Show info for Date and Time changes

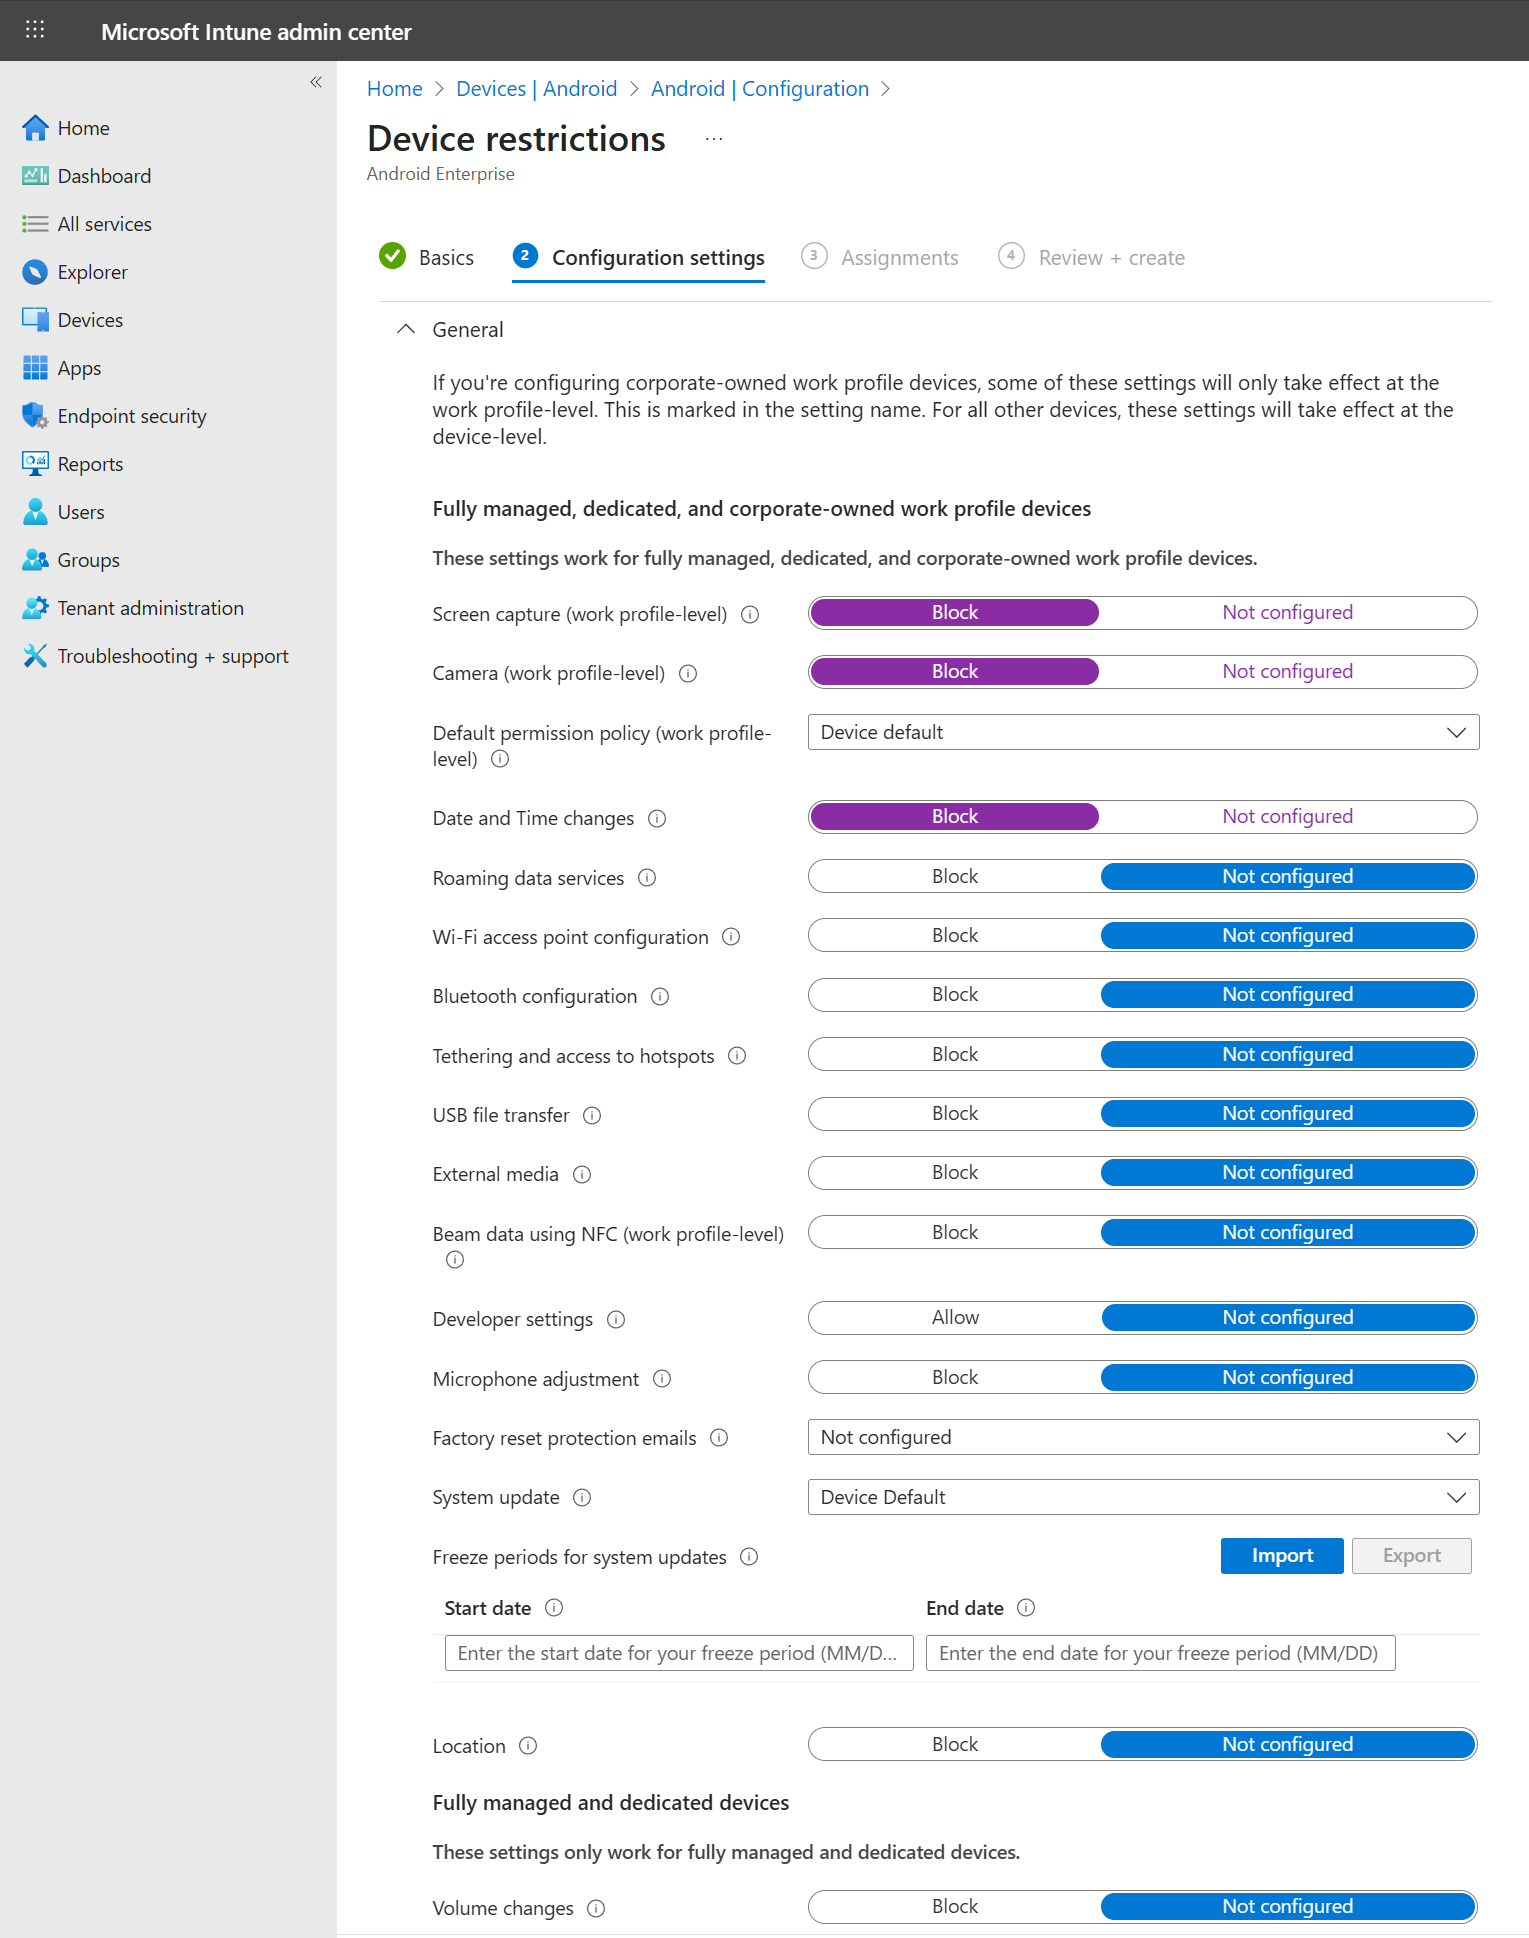pyautogui.click(x=657, y=819)
